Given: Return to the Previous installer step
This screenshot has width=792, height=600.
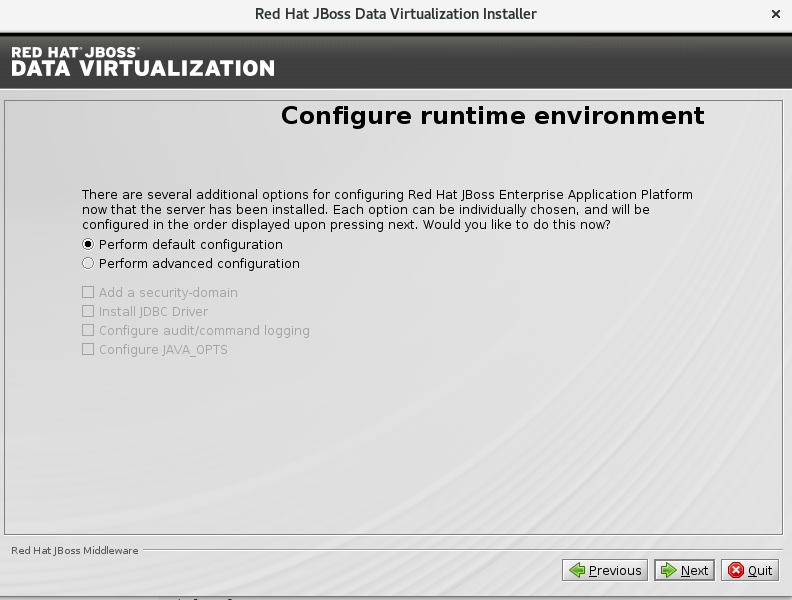Looking at the screenshot, I should click(605, 570).
